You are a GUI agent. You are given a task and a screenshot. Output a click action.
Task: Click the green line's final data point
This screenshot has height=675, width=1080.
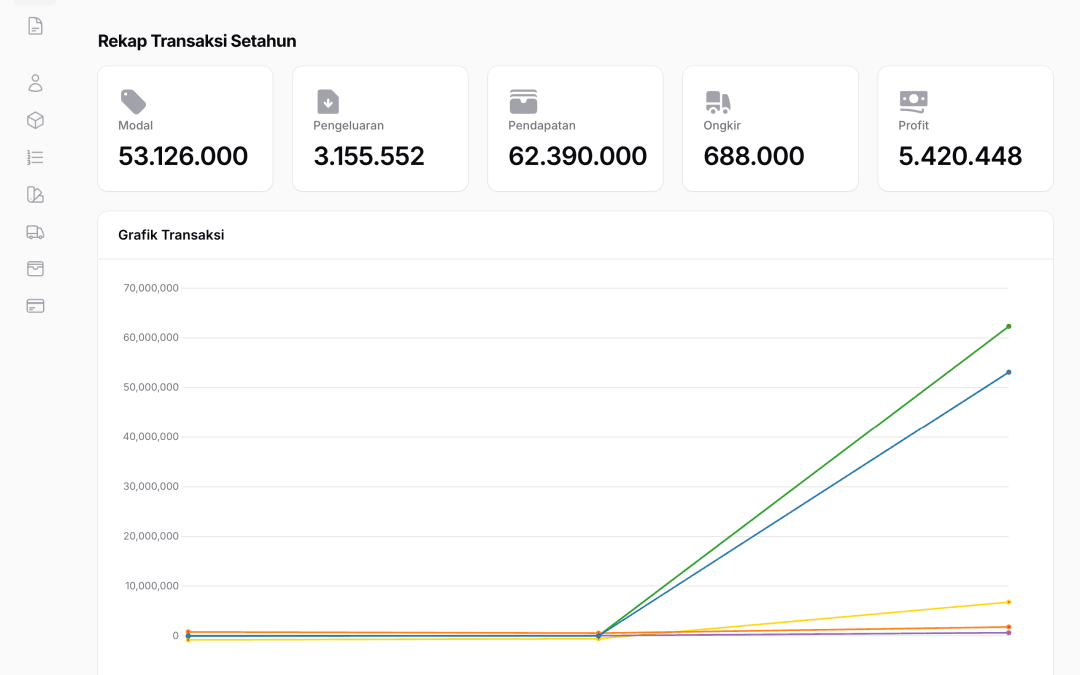[1008, 326]
